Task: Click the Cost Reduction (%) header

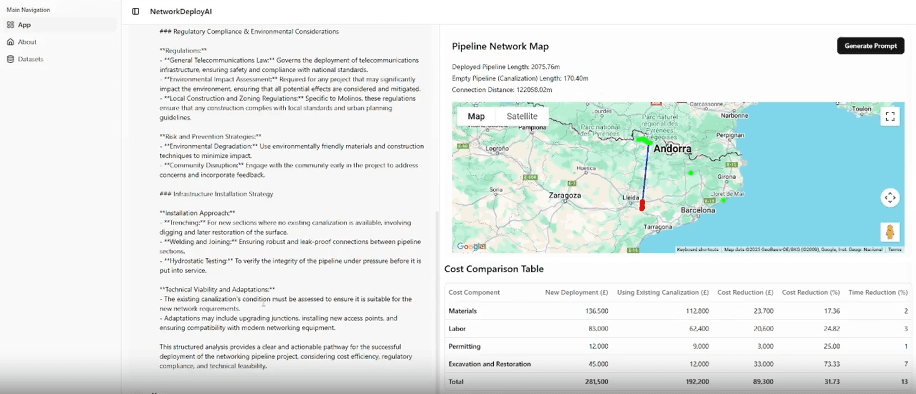Action: [x=810, y=292]
